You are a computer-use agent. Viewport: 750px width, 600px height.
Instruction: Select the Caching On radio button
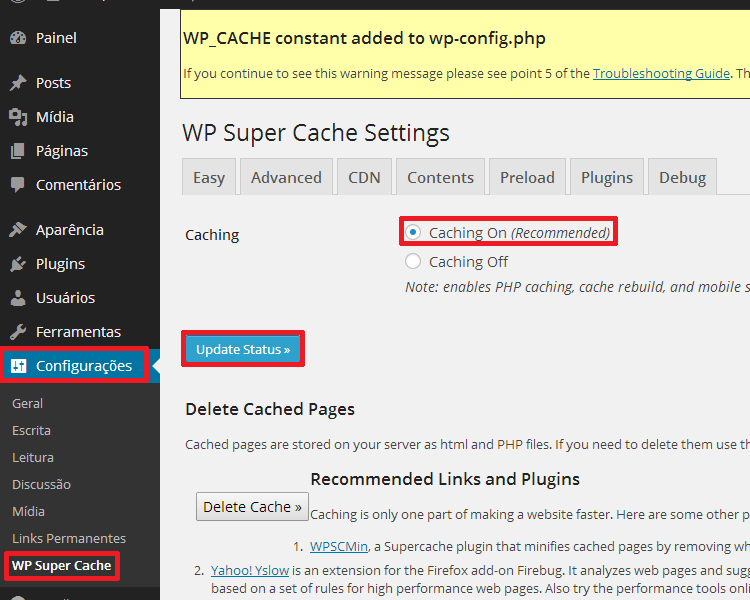413,233
